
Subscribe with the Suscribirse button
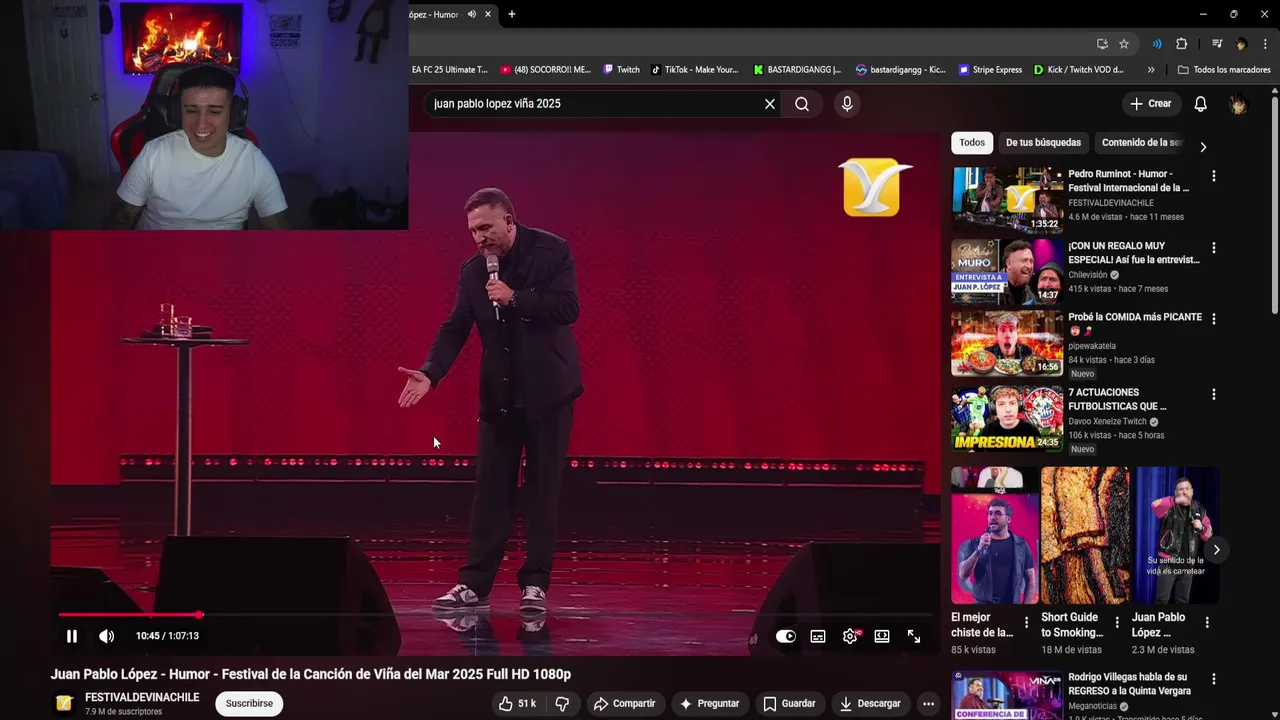[x=249, y=704]
